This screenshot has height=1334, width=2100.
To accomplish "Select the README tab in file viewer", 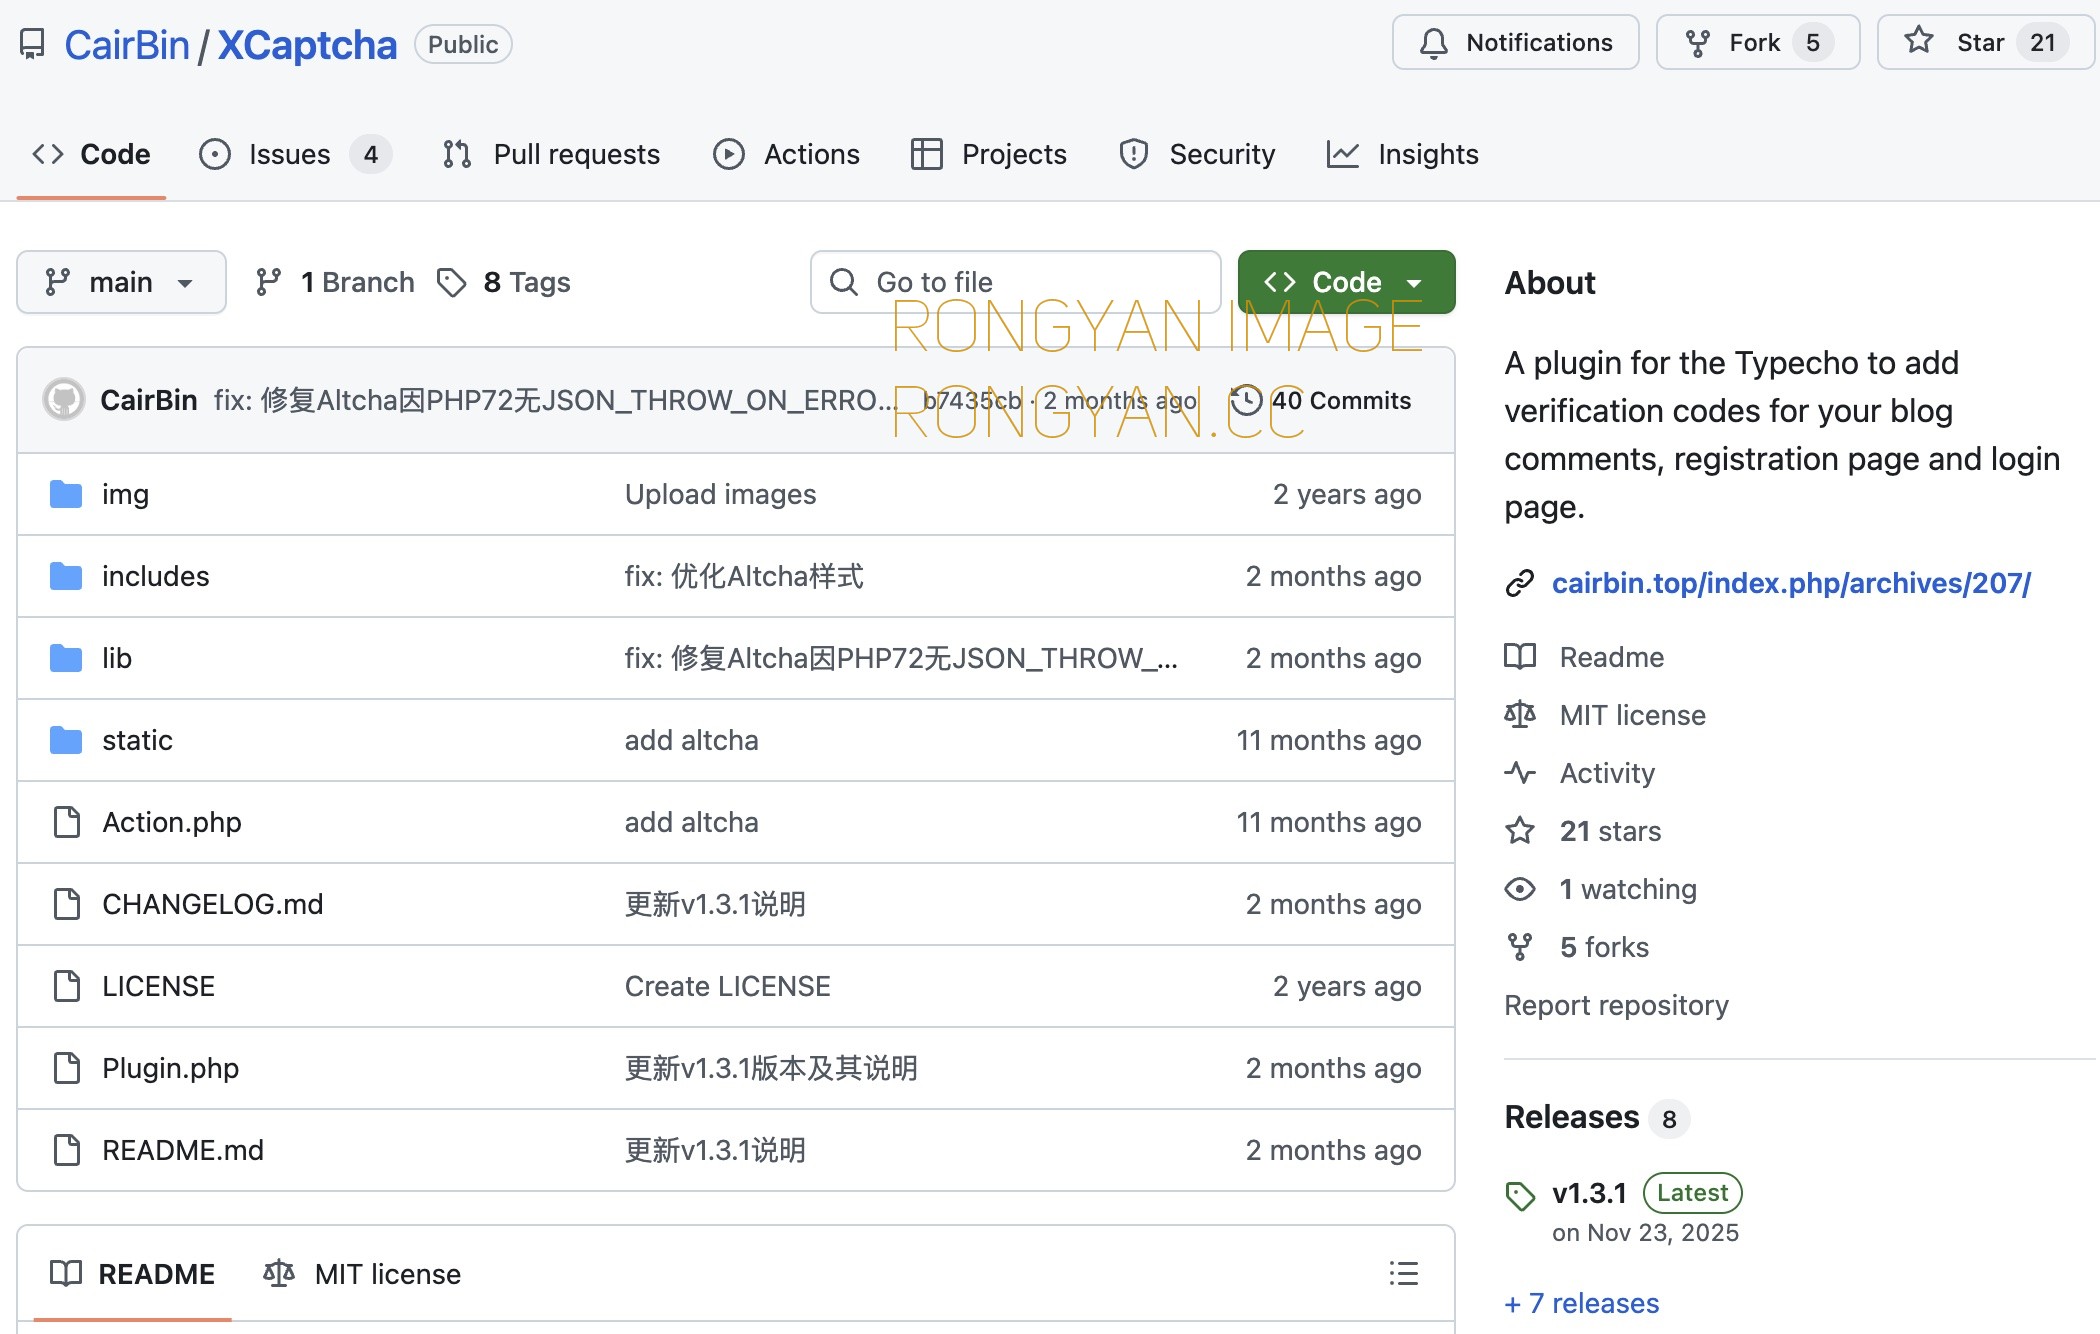I will tap(132, 1274).
